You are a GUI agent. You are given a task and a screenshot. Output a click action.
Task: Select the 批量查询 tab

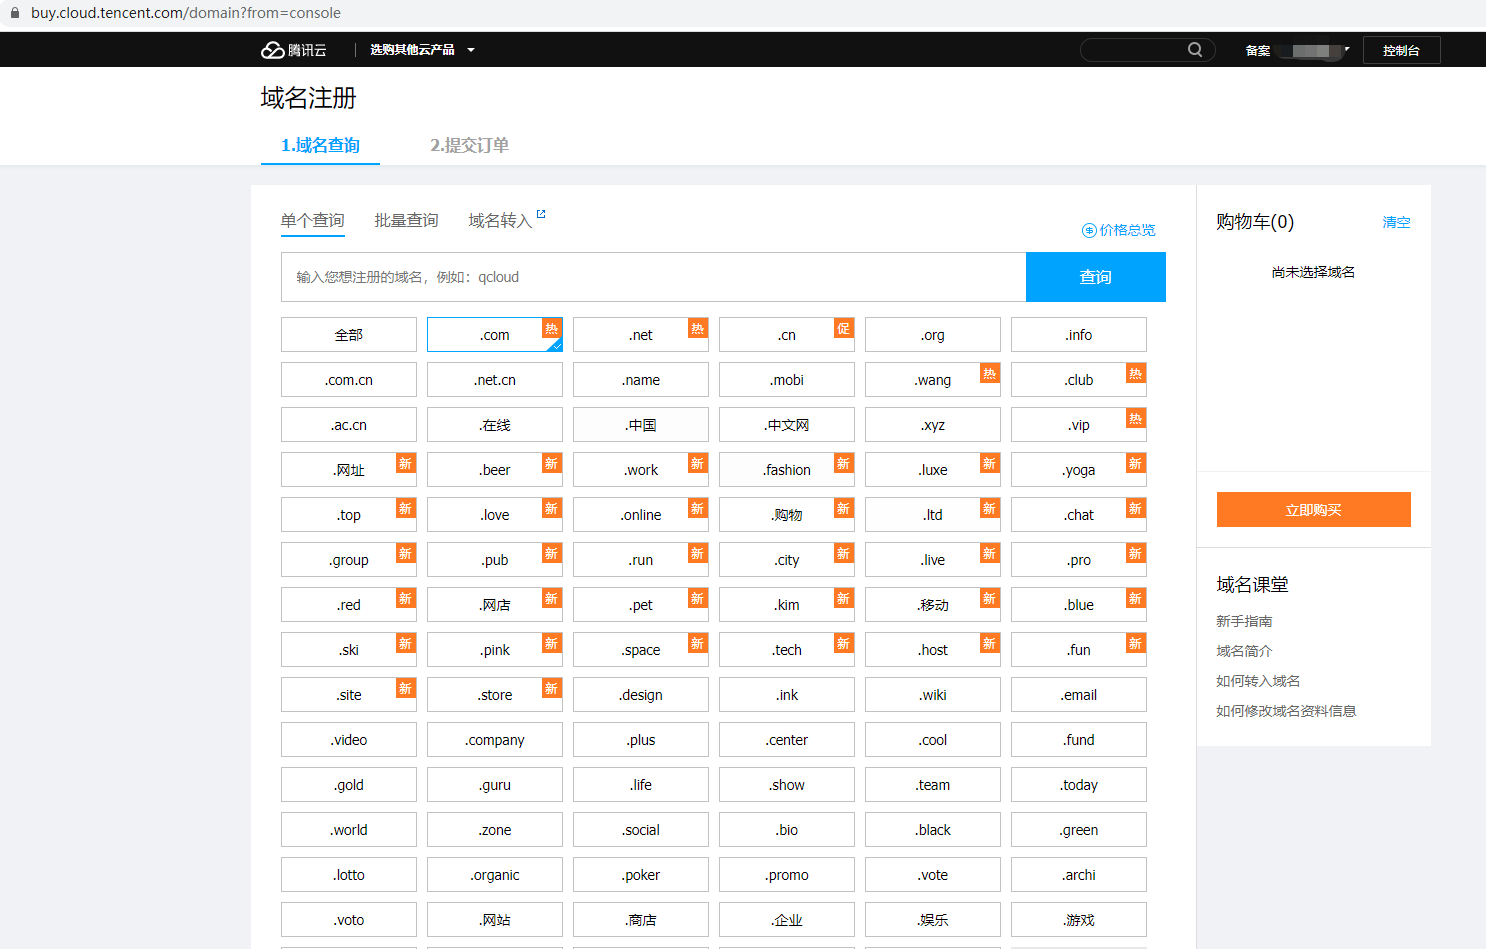tap(406, 220)
